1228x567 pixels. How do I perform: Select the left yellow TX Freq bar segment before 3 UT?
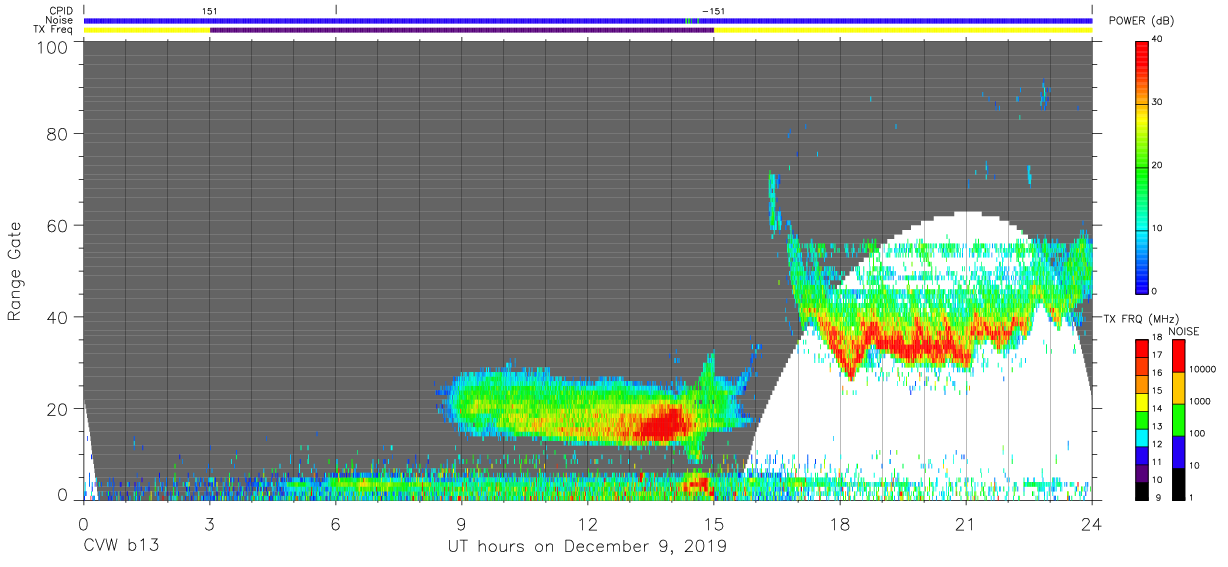pos(147,30)
